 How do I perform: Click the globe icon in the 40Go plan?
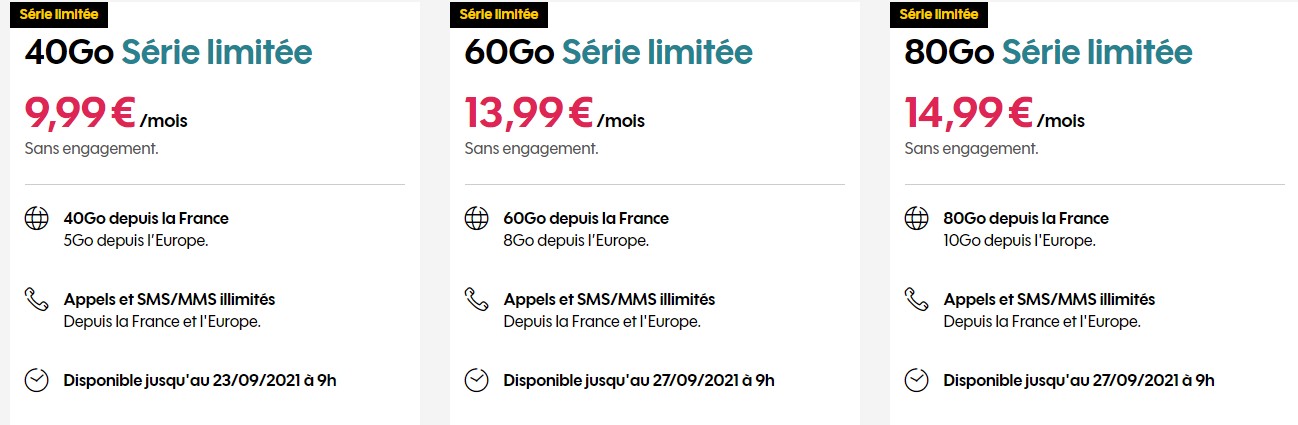coord(36,219)
